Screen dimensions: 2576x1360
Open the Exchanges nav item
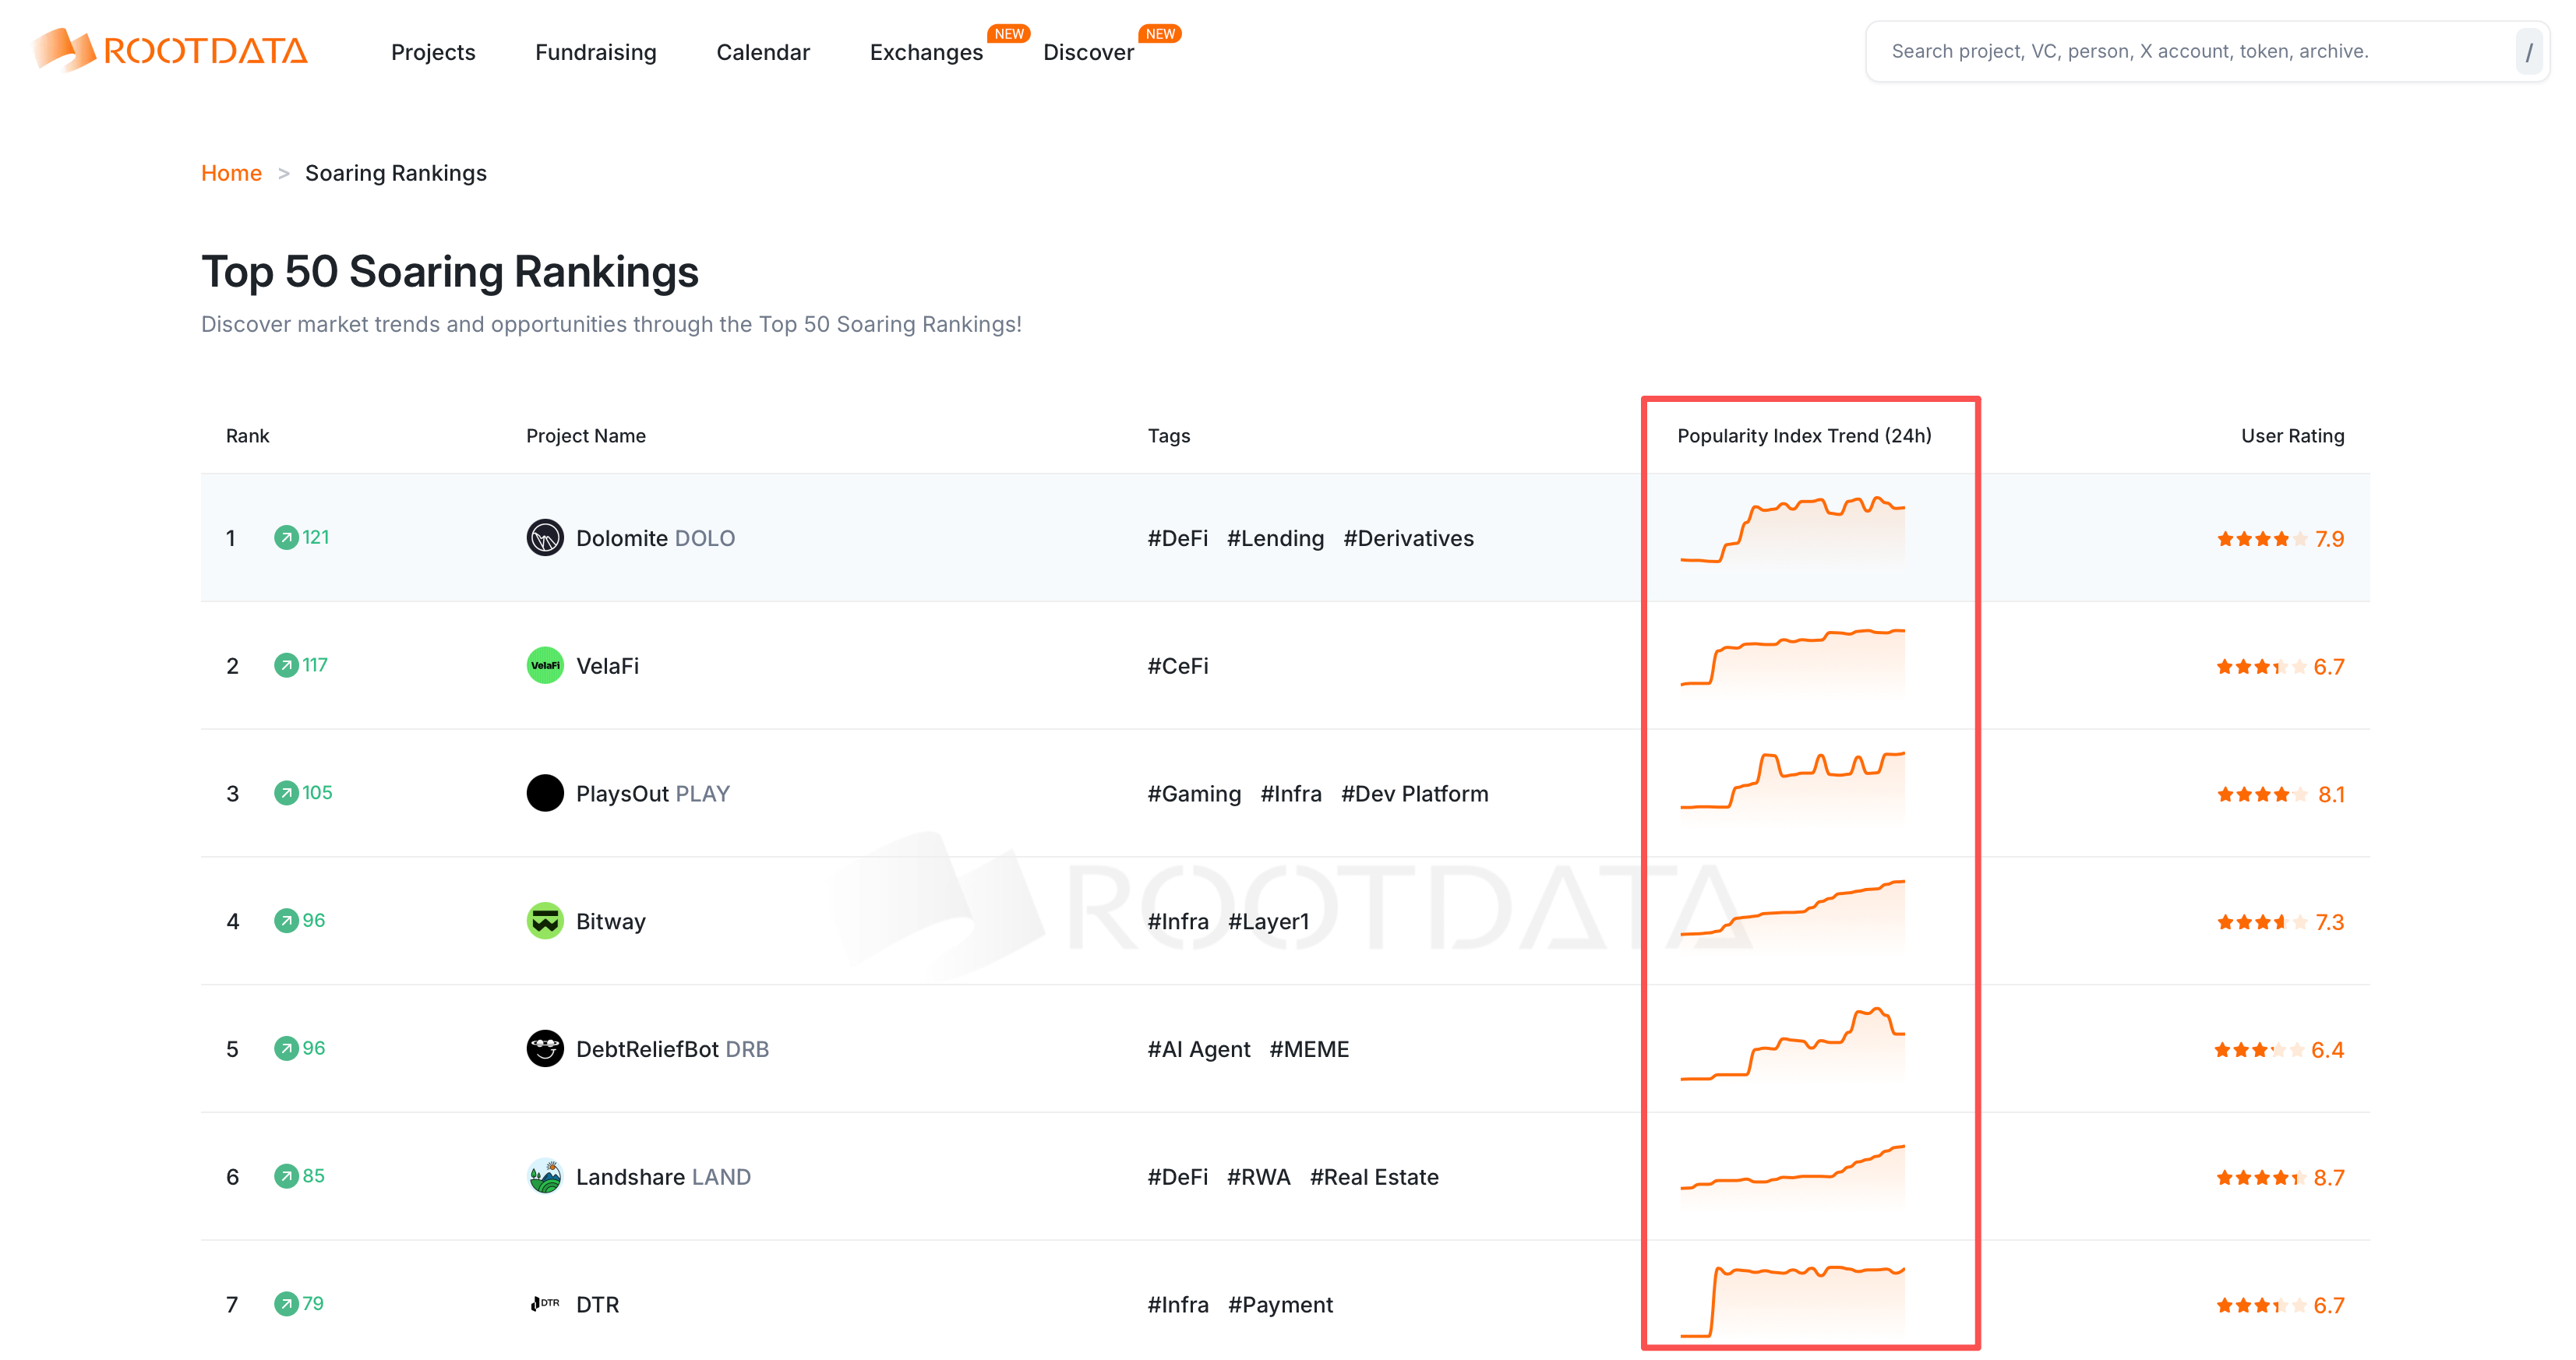926,52
